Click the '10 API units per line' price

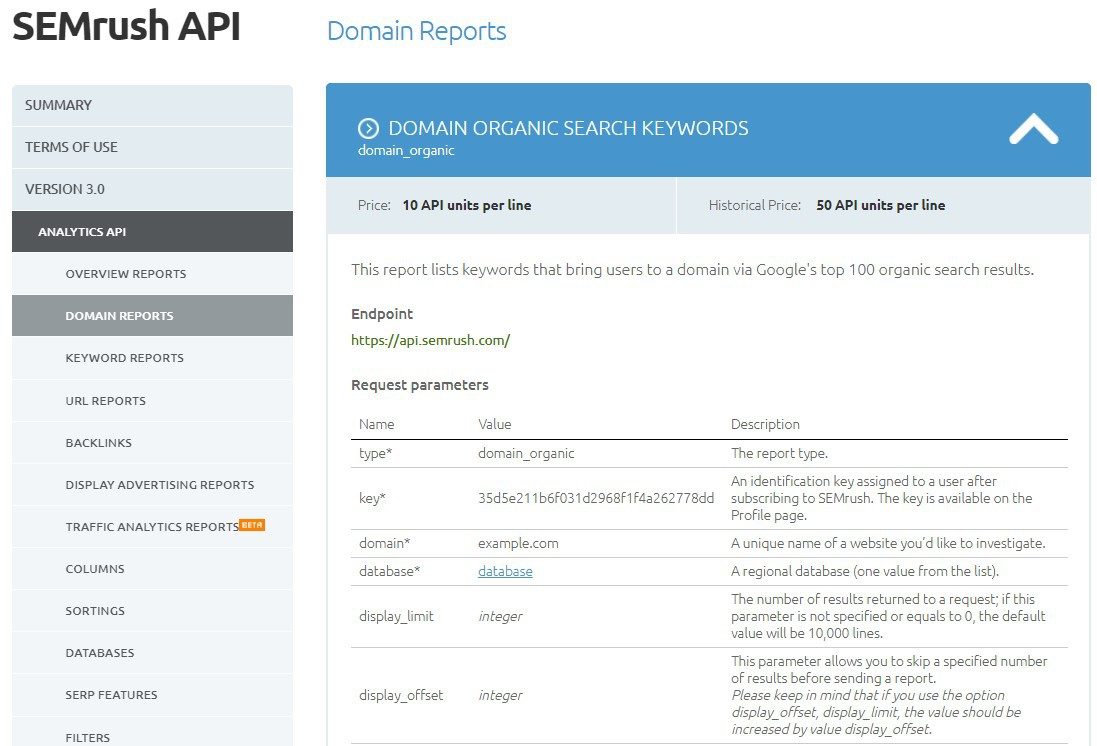(x=467, y=205)
